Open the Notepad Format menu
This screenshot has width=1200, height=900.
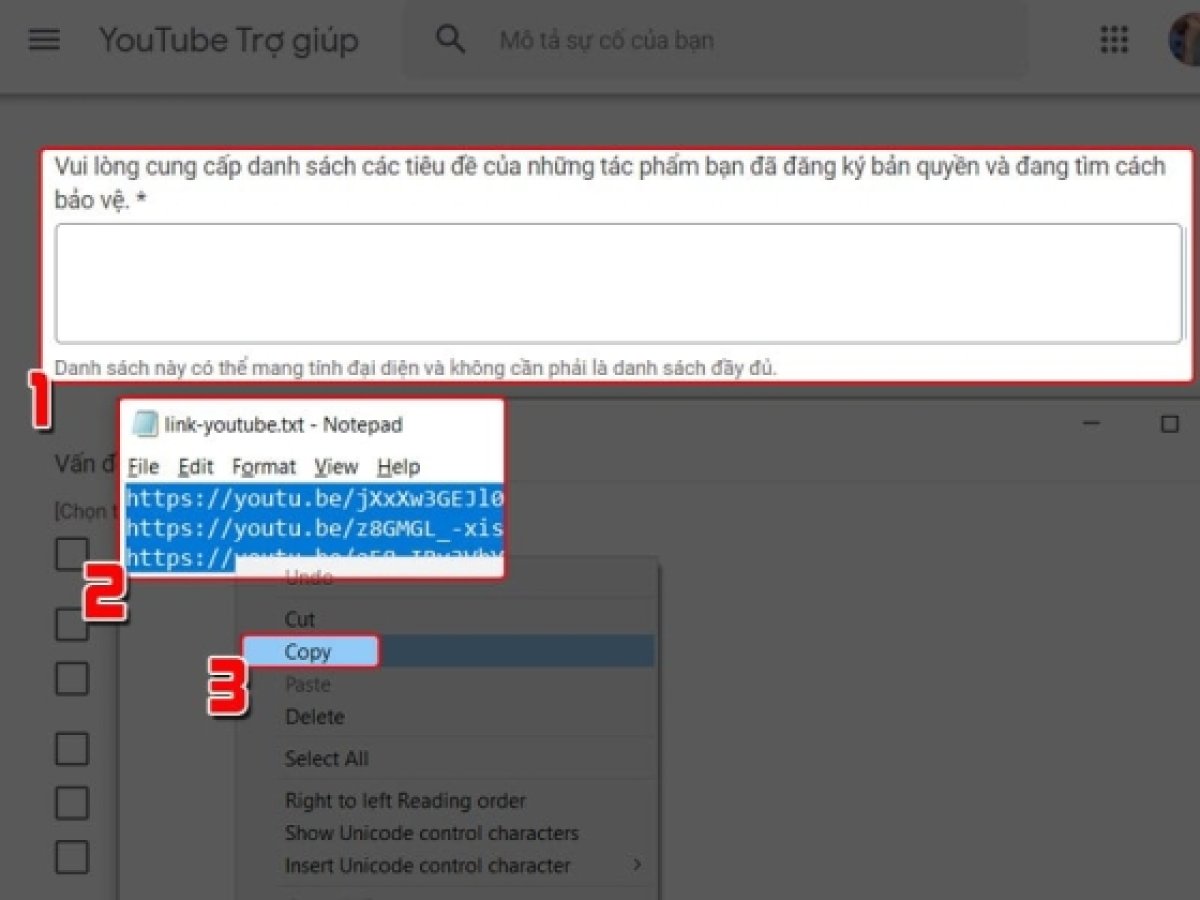(264, 467)
